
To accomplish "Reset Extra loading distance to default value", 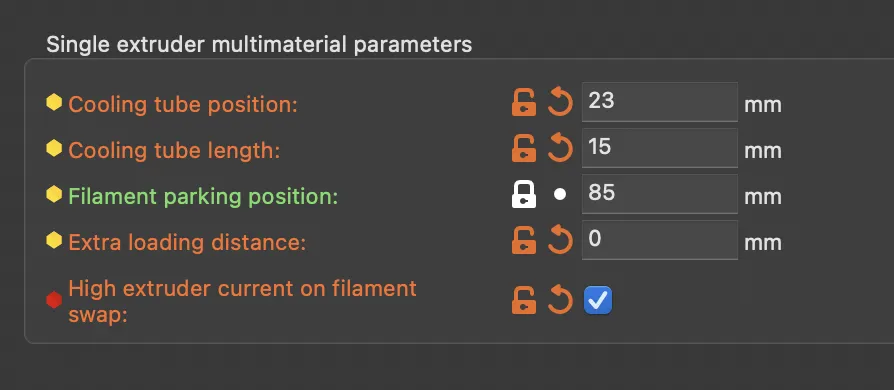I will [560, 241].
